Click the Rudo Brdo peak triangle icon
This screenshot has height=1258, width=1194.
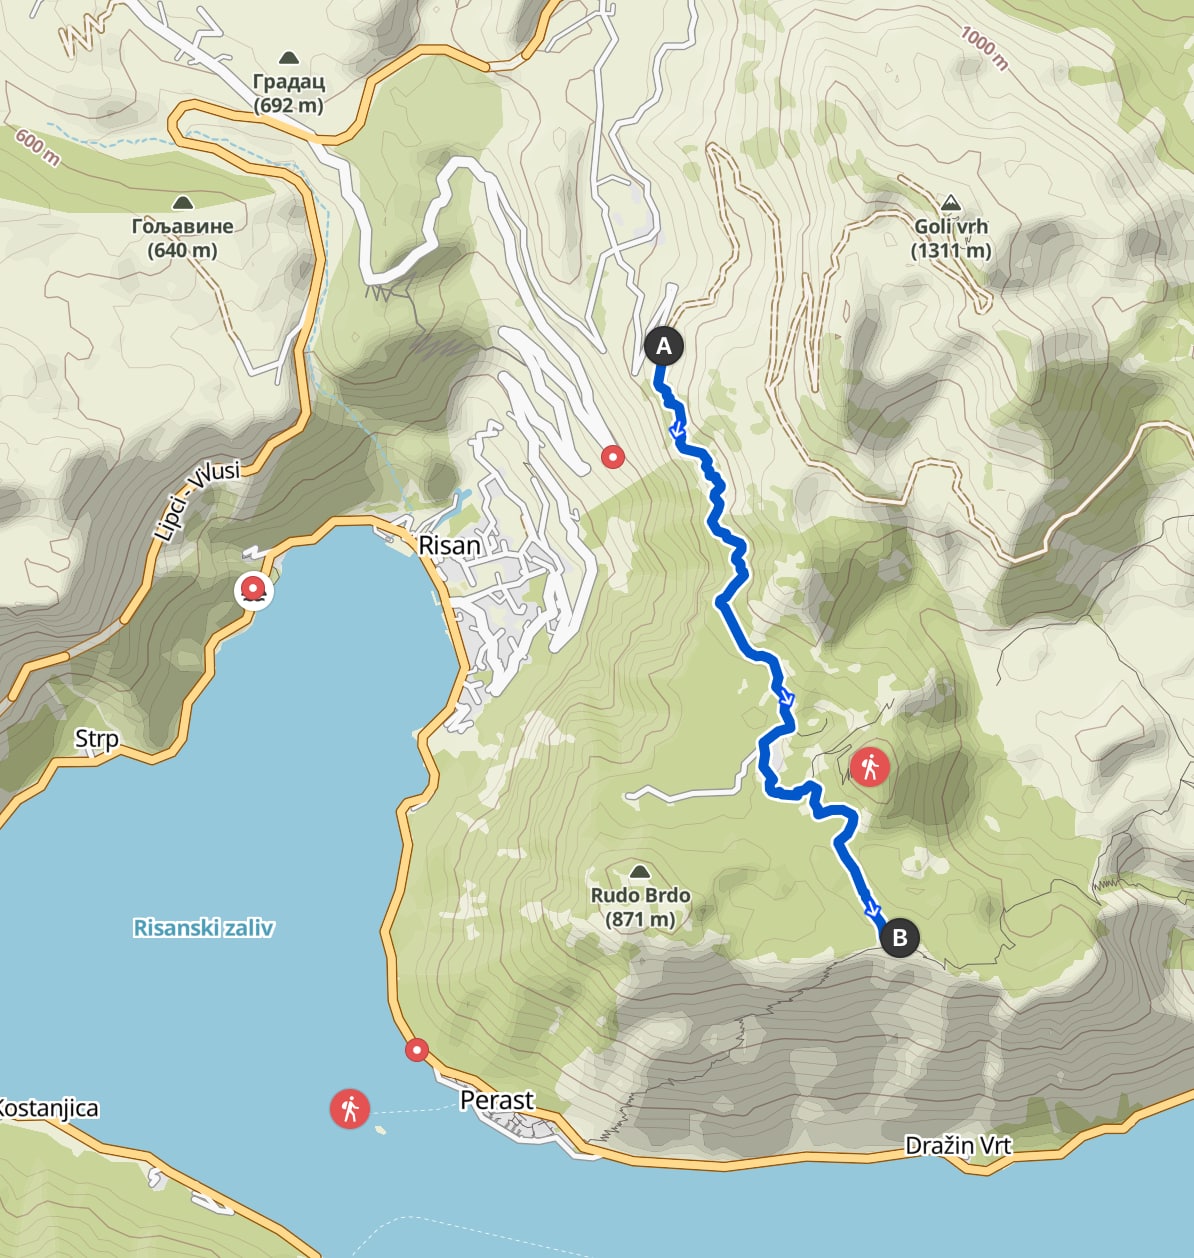[640, 872]
